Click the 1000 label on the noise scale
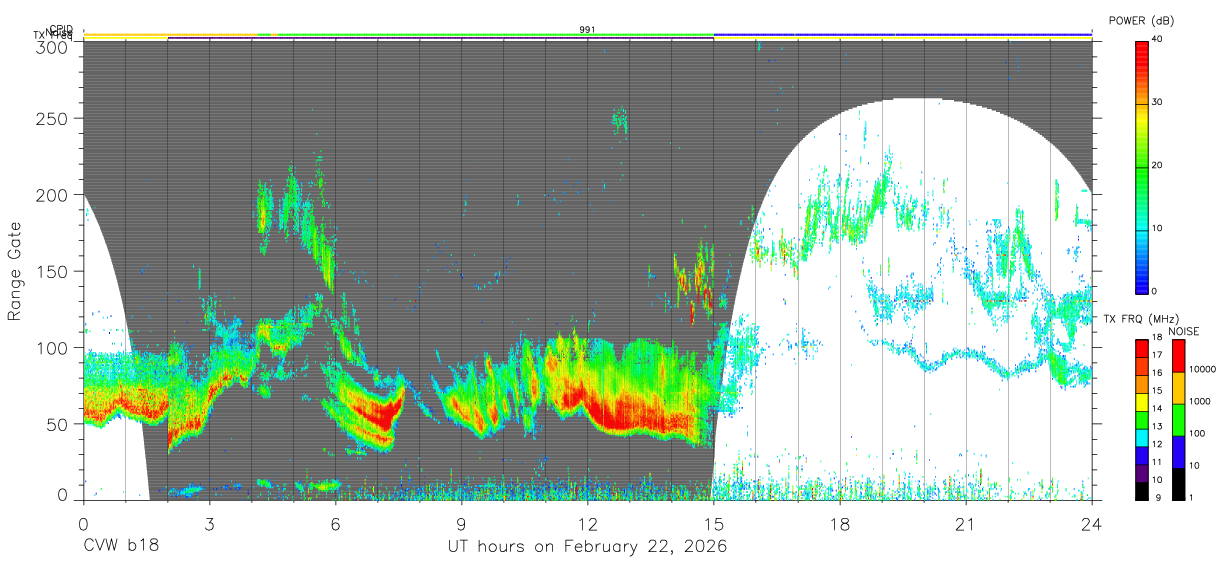 pos(1201,401)
